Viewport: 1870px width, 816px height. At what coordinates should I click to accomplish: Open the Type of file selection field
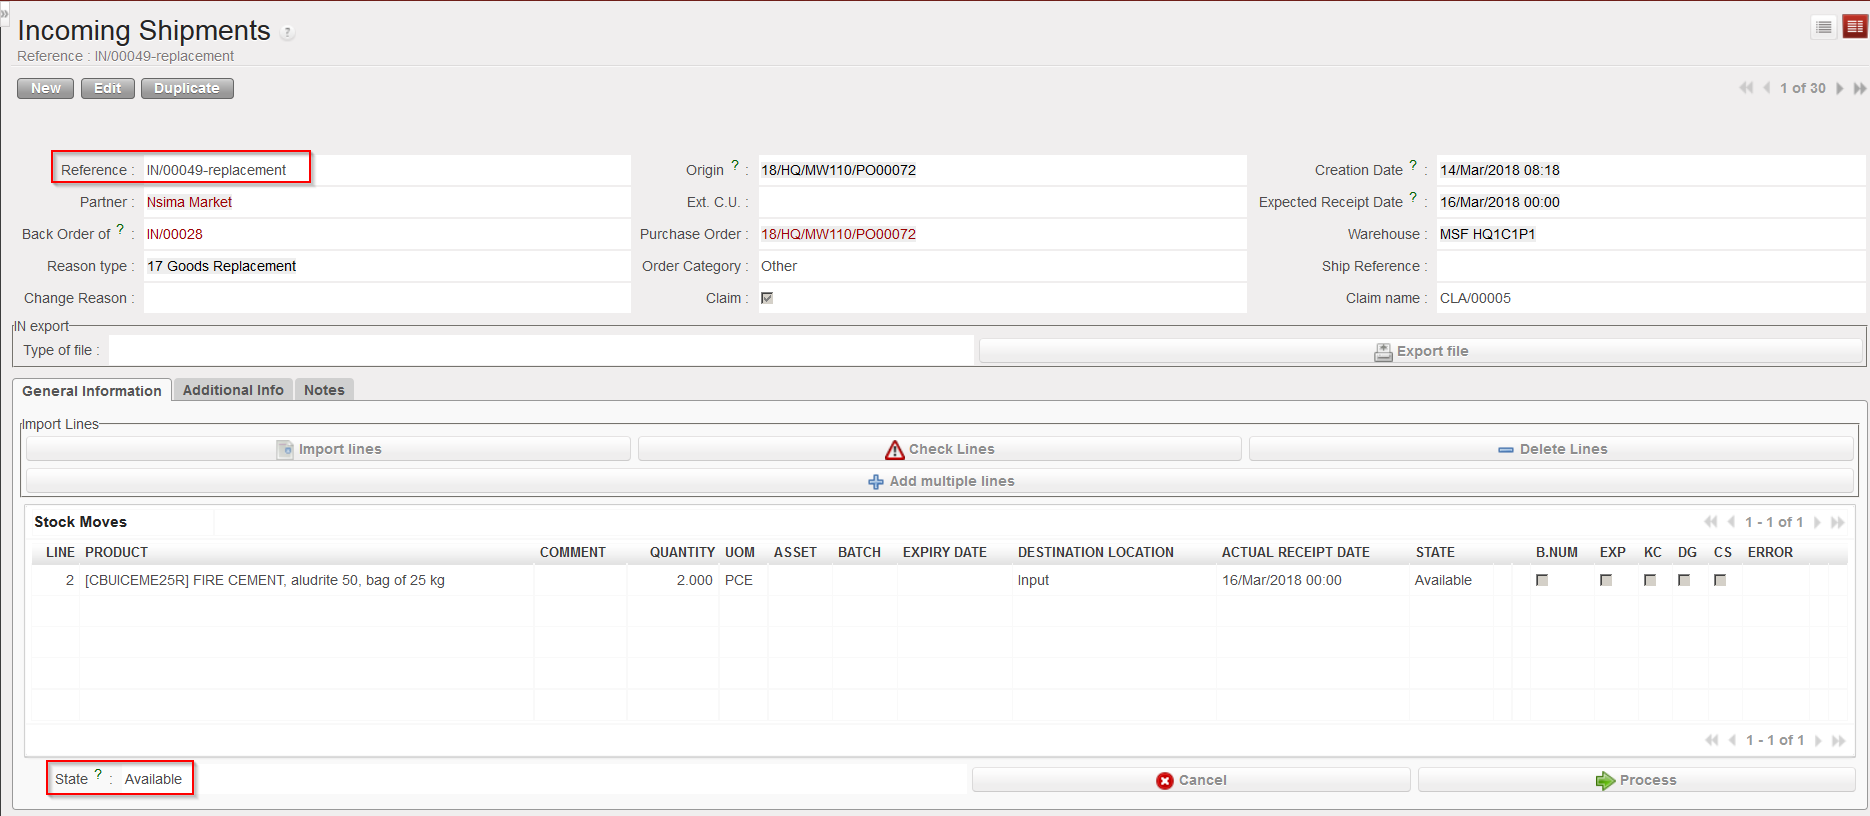(x=540, y=350)
